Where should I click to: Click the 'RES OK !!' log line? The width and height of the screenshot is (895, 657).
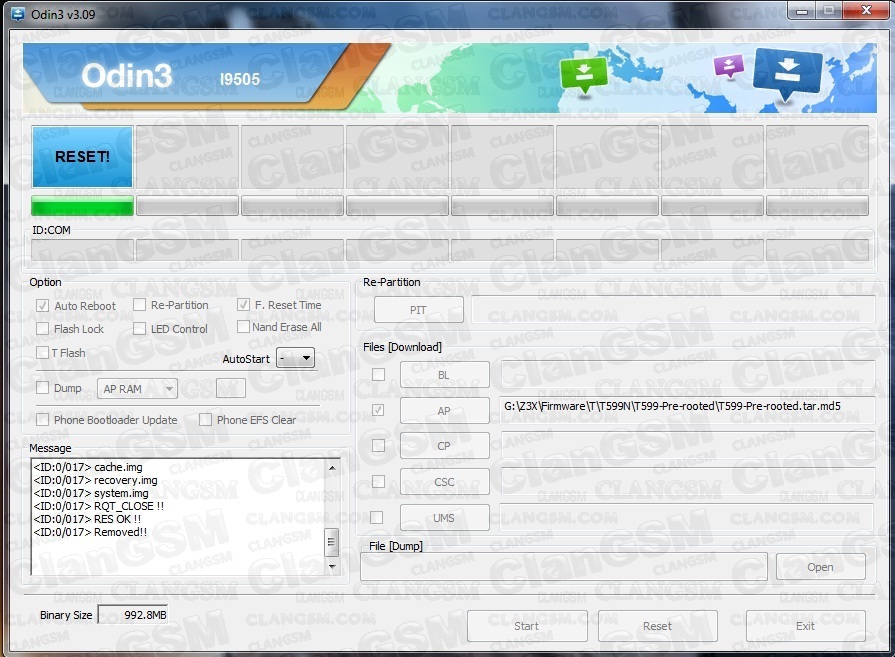click(87, 519)
